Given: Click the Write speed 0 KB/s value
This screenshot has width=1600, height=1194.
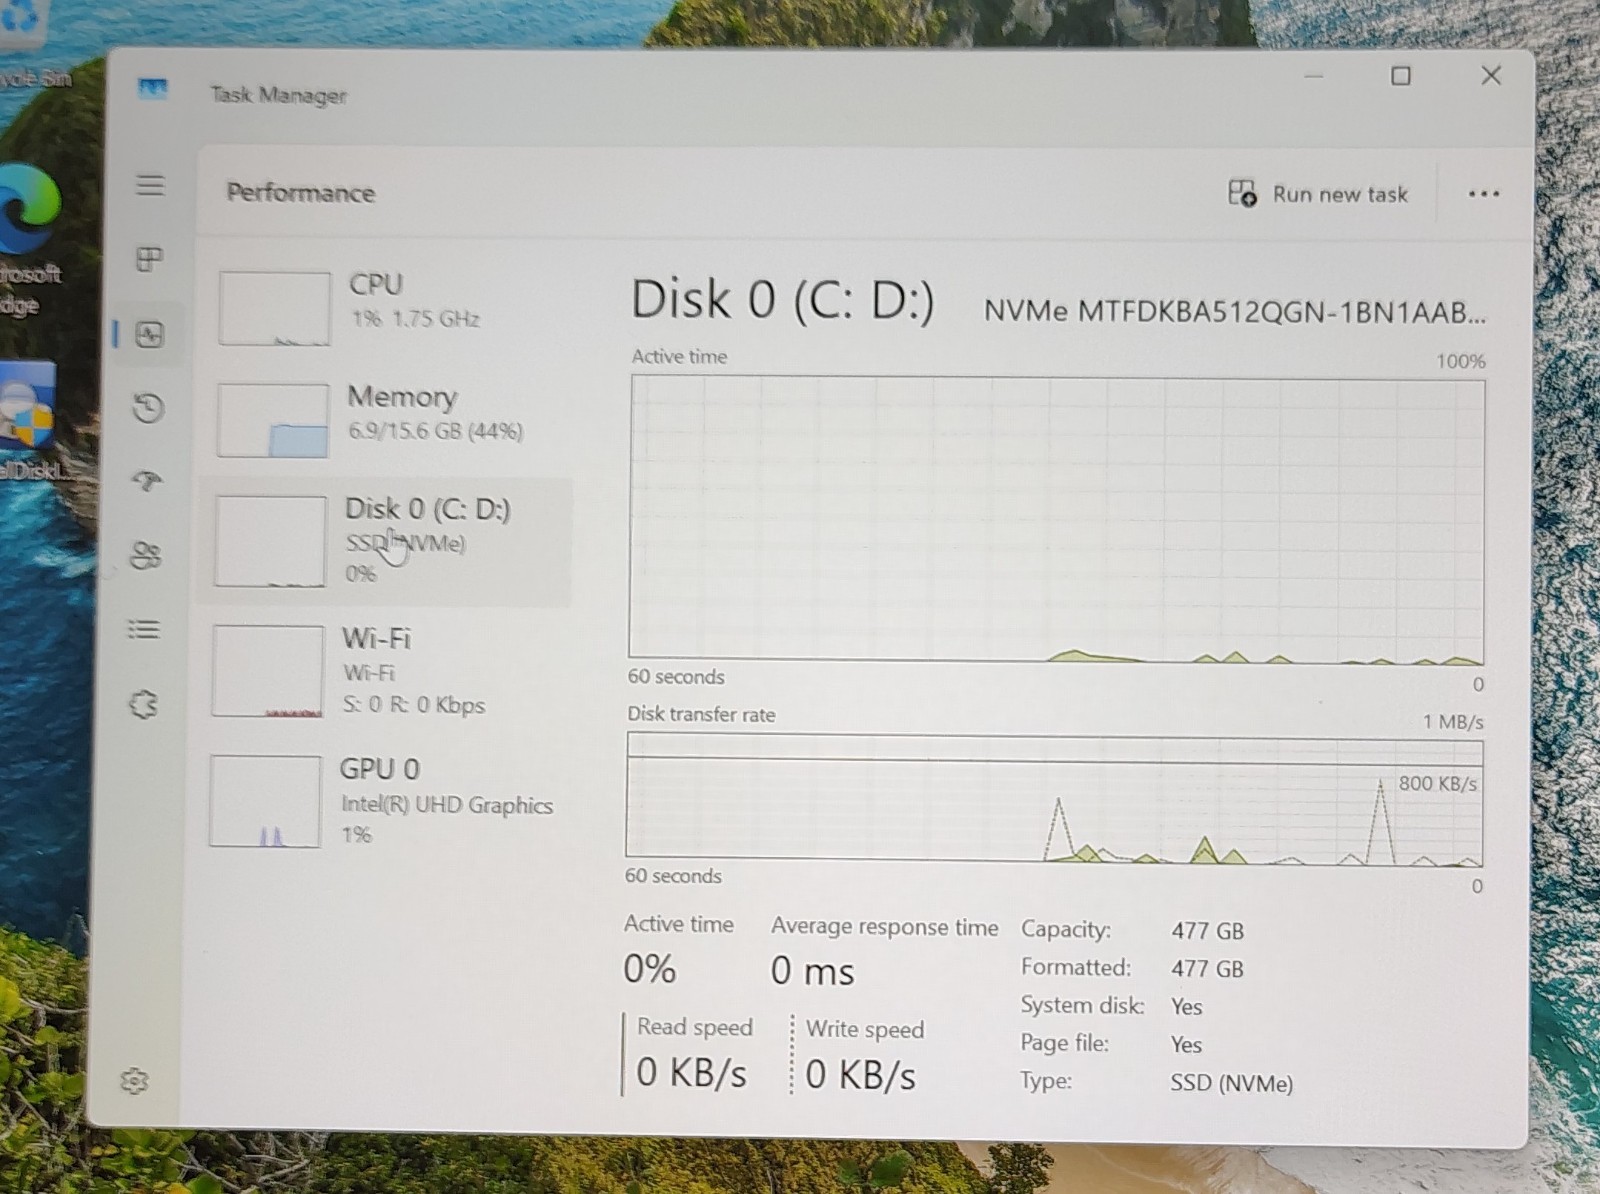Looking at the screenshot, I should (861, 1075).
